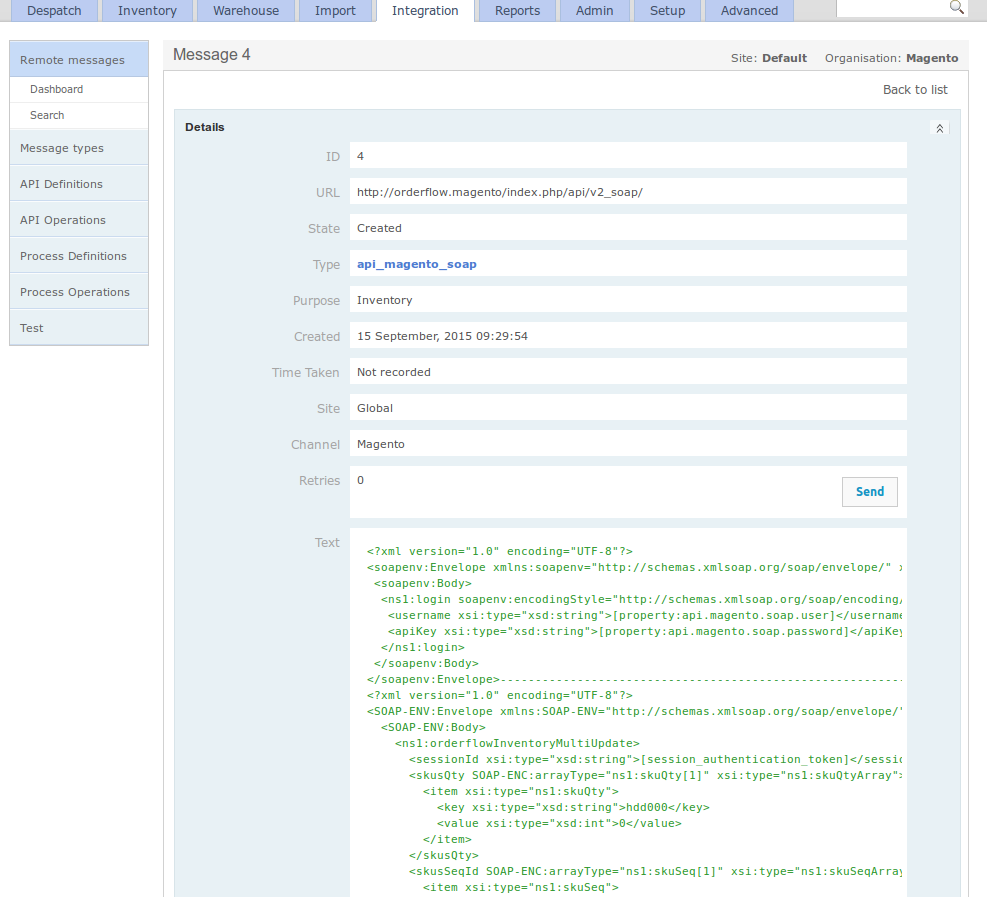Screen dimensions: 987x897
Task: Go to the Import tab
Action: coord(335,11)
